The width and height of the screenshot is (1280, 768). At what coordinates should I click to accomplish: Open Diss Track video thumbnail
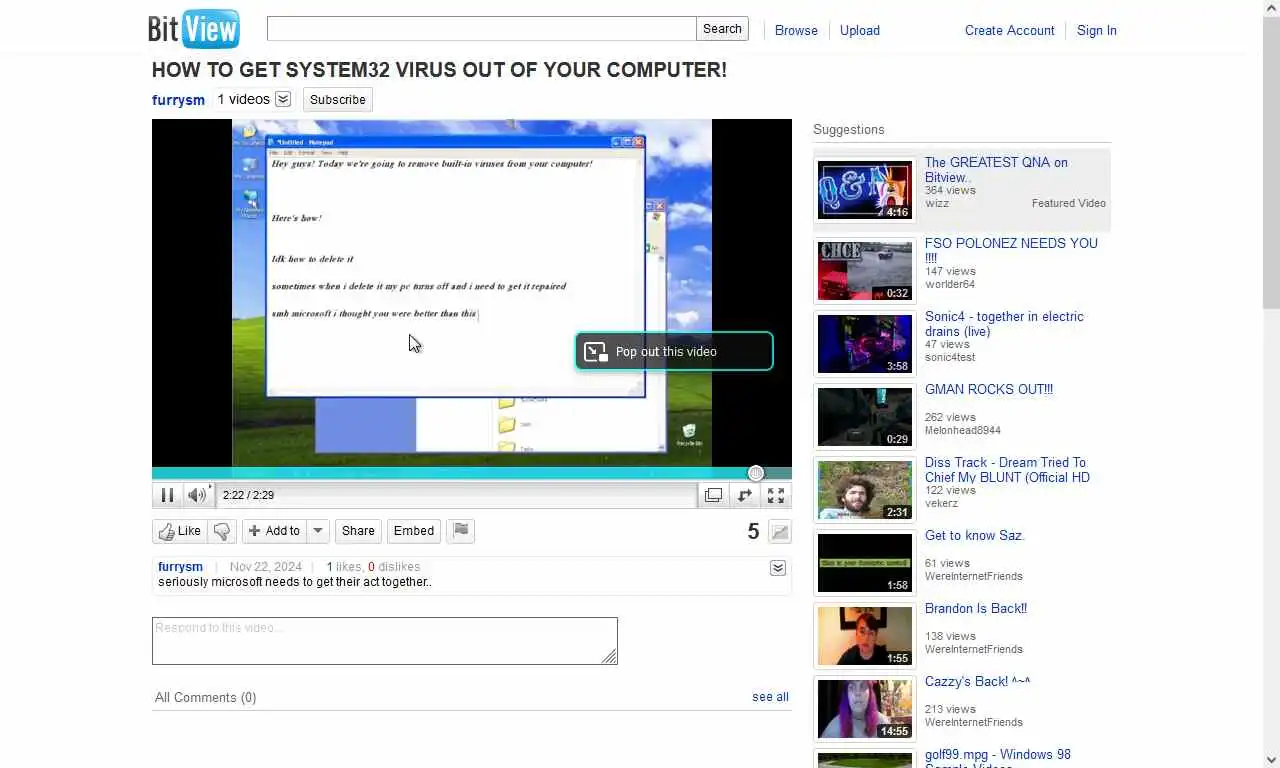point(865,490)
